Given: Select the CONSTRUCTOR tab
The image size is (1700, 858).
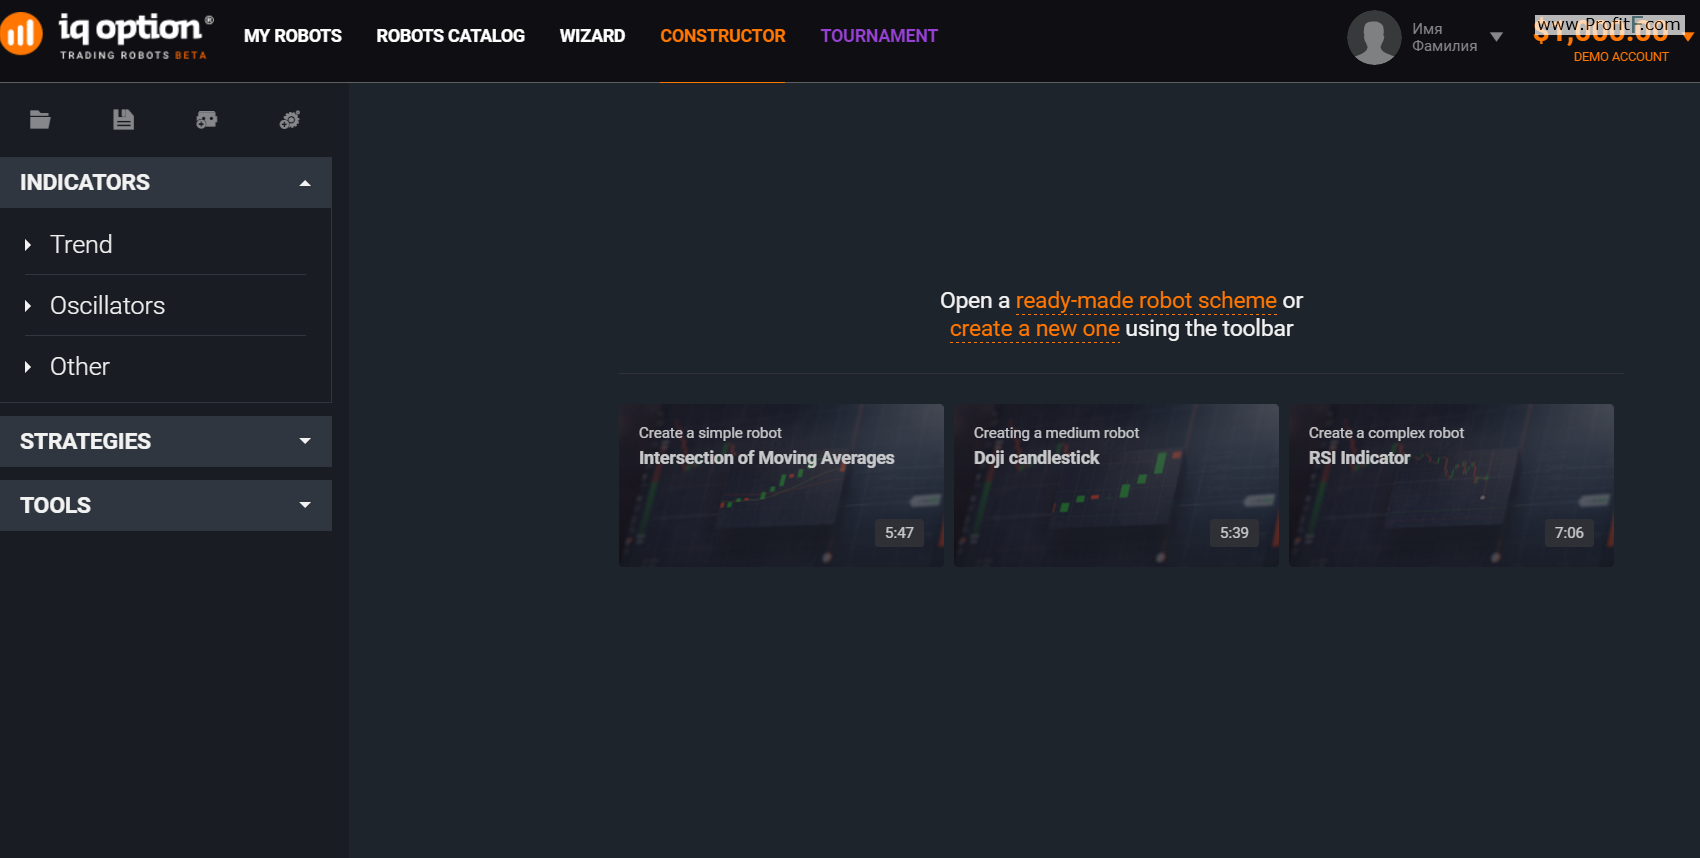Looking at the screenshot, I should click(723, 36).
